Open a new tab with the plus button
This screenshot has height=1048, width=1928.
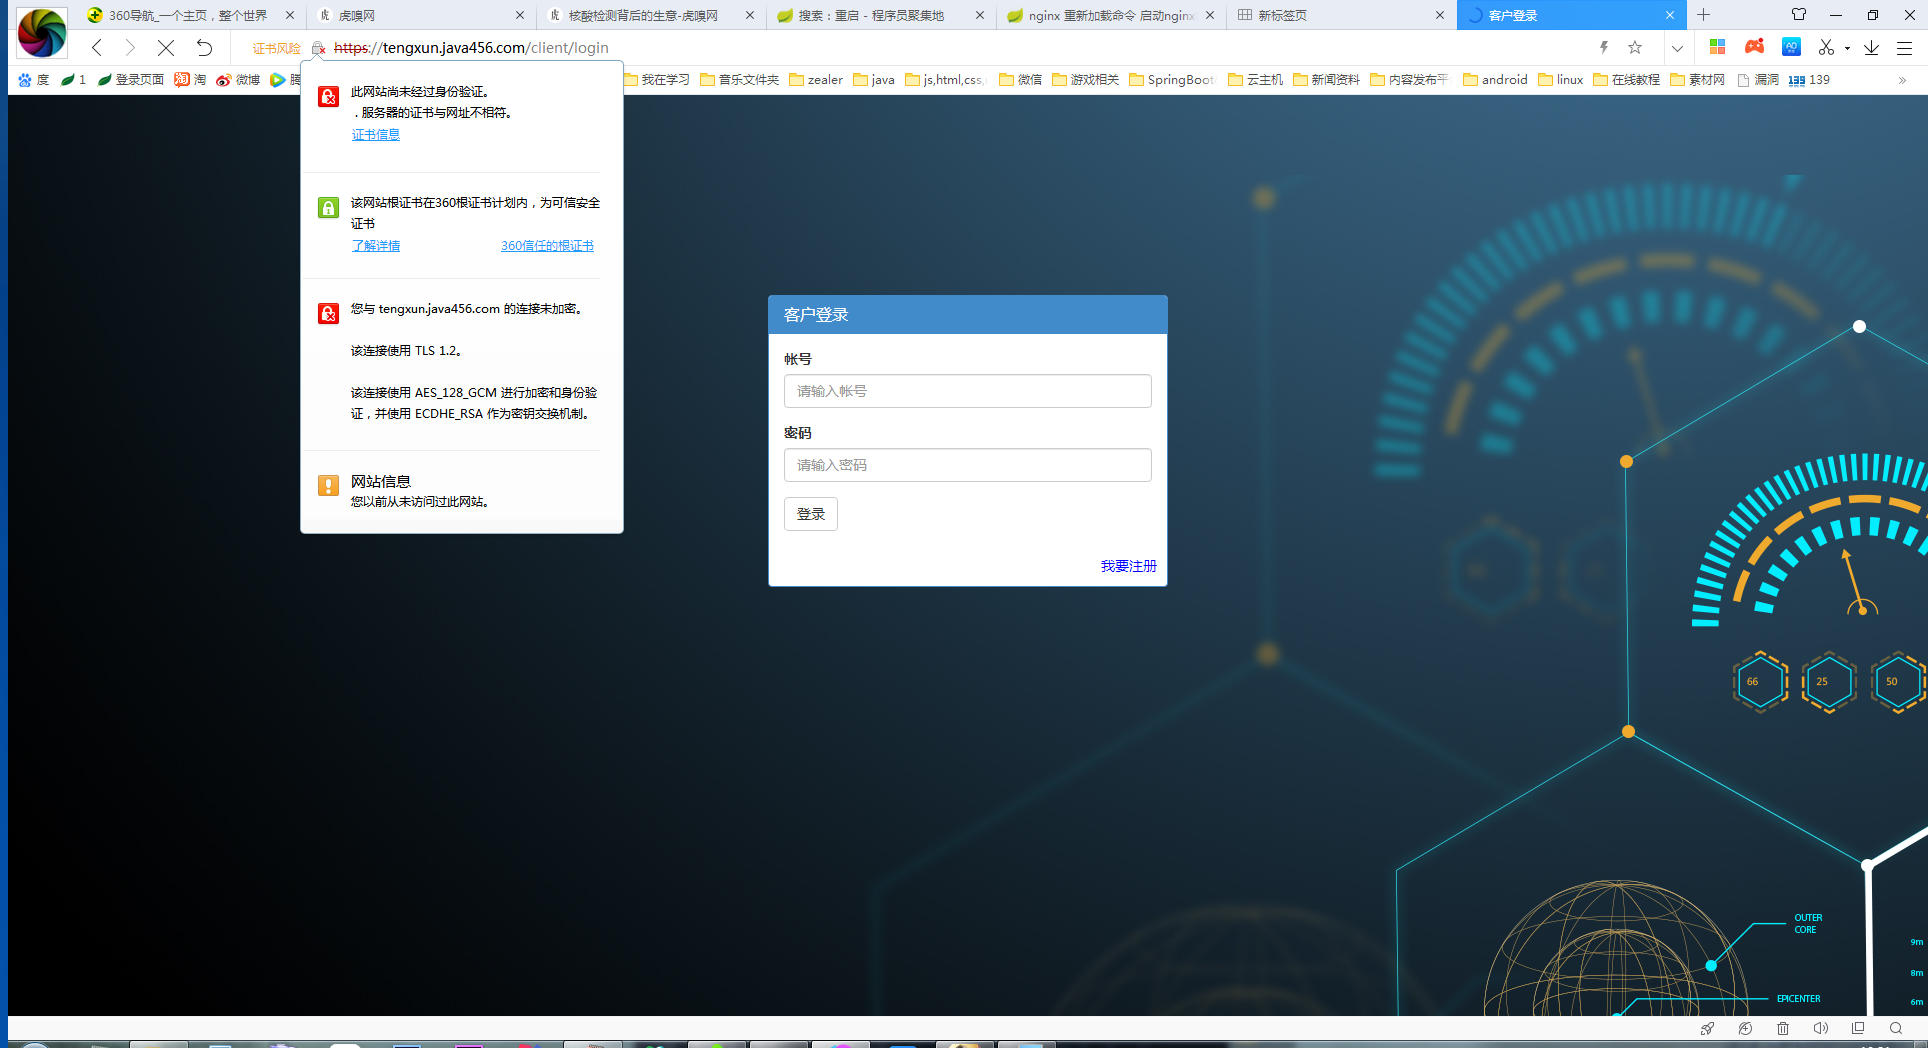coord(1703,15)
